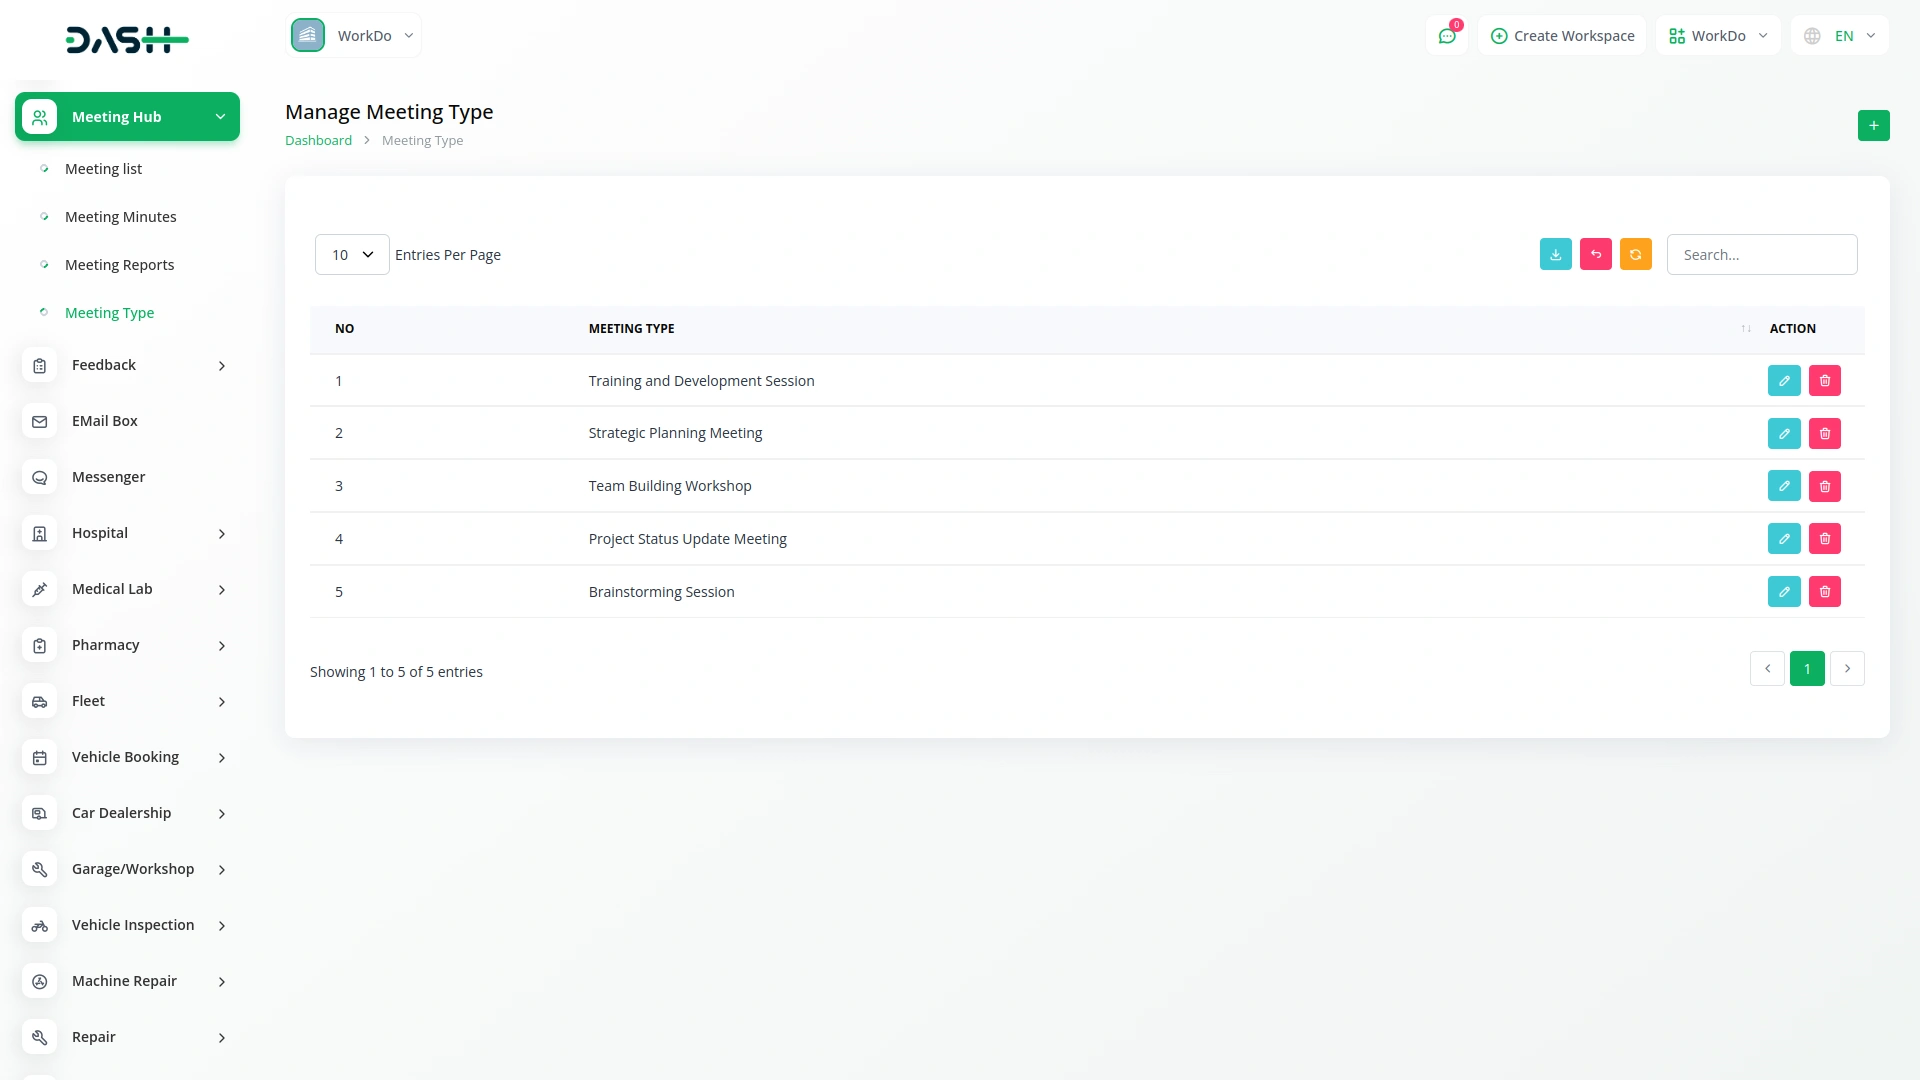Expand the Feedback menu chevron
The image size is (1920, 1080).
click(x=222, y=366)
